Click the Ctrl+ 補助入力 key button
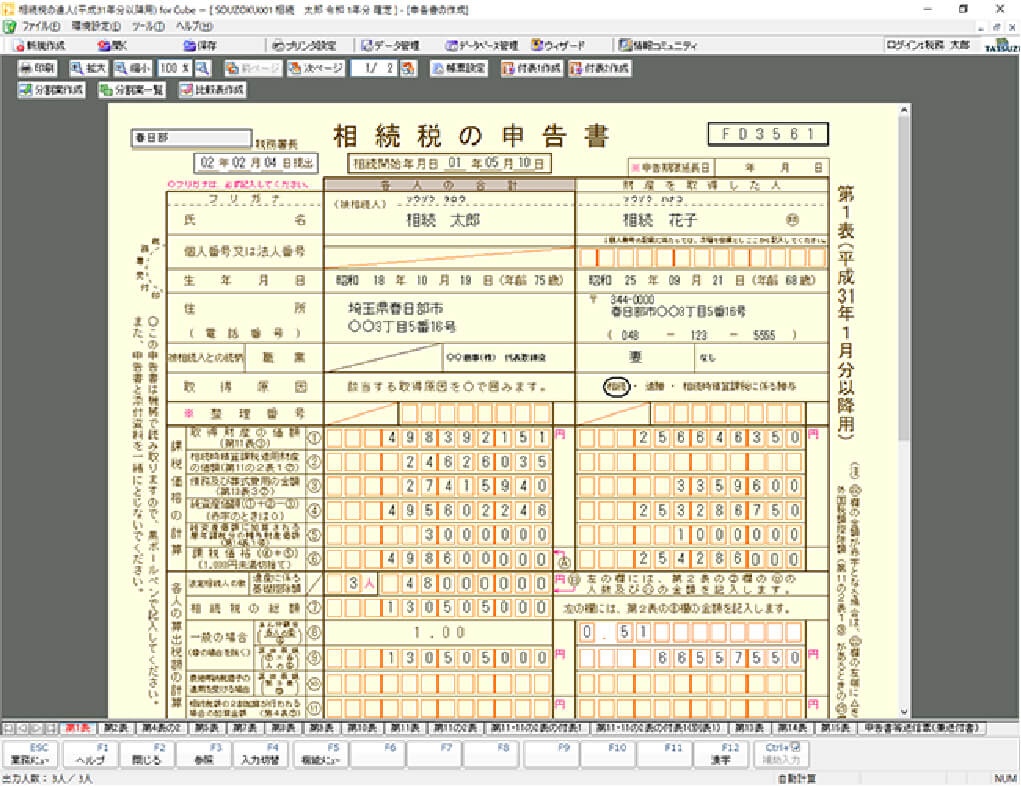The height and width of the screenshot is (786, 1021). (781, 754)
